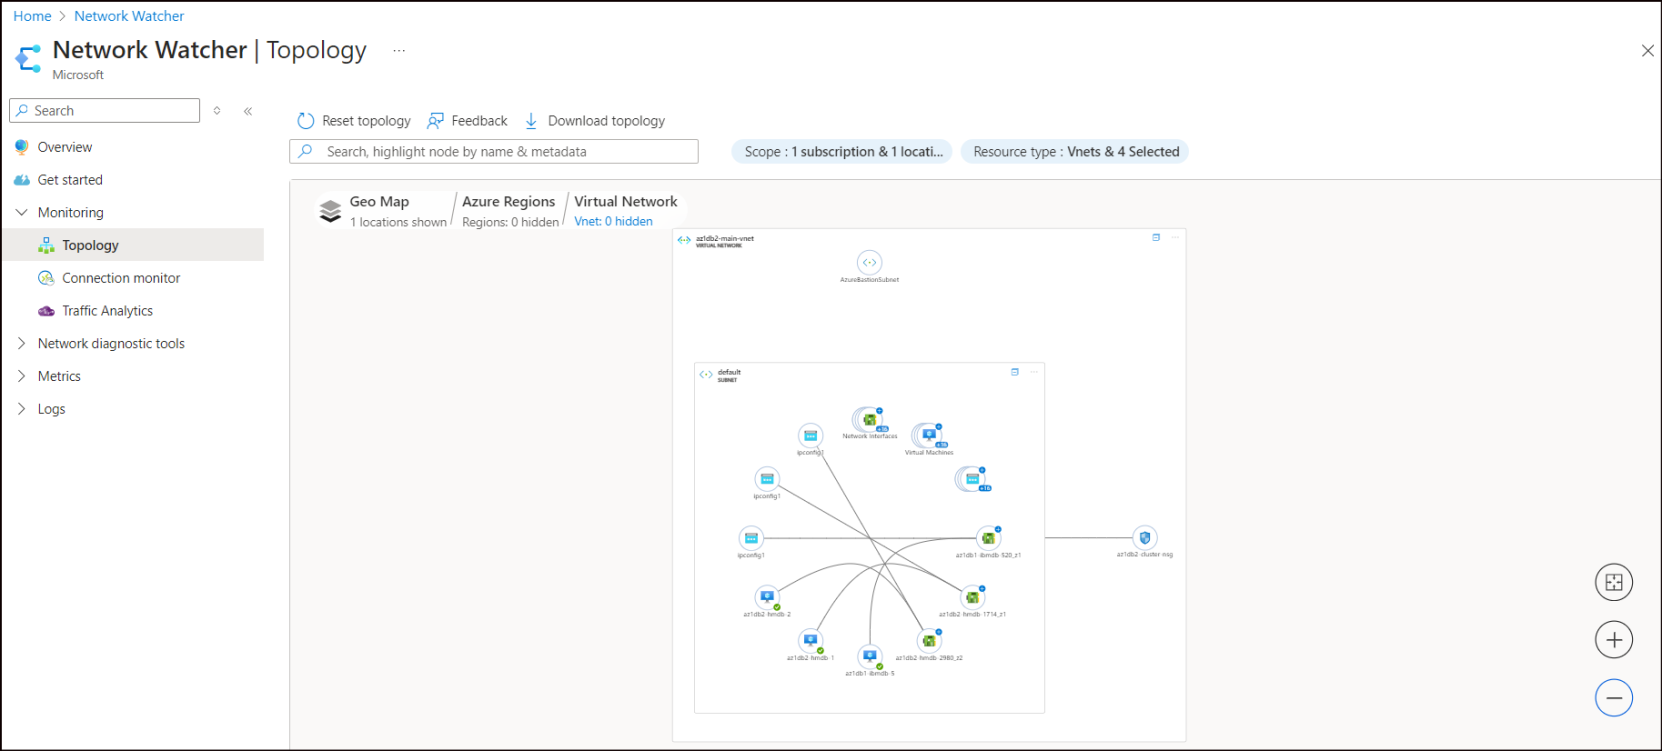Open the ellipsis menu beside Topology title
1662x752 pixels.
coord(399,51)
